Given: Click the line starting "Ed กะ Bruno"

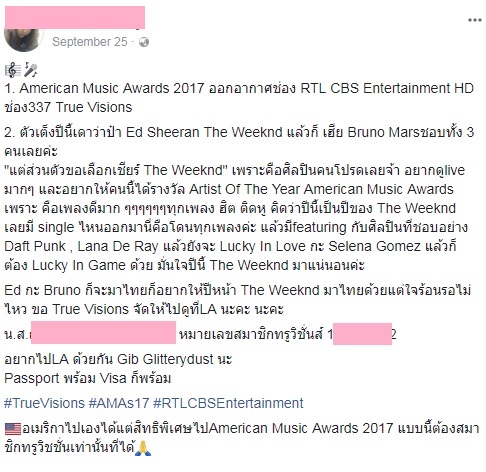Looking at the screenshot, I should coord(237,290).
